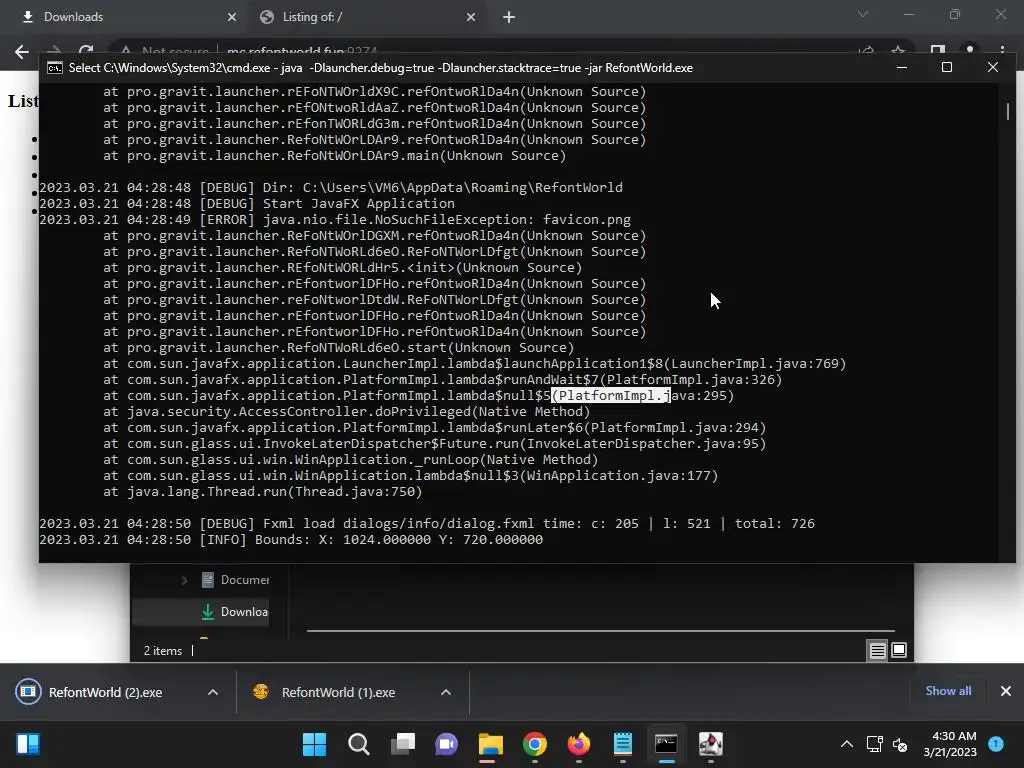
Task: Open options chevron for RefontWorld (1).exe
Action: [x=446, y=692]
